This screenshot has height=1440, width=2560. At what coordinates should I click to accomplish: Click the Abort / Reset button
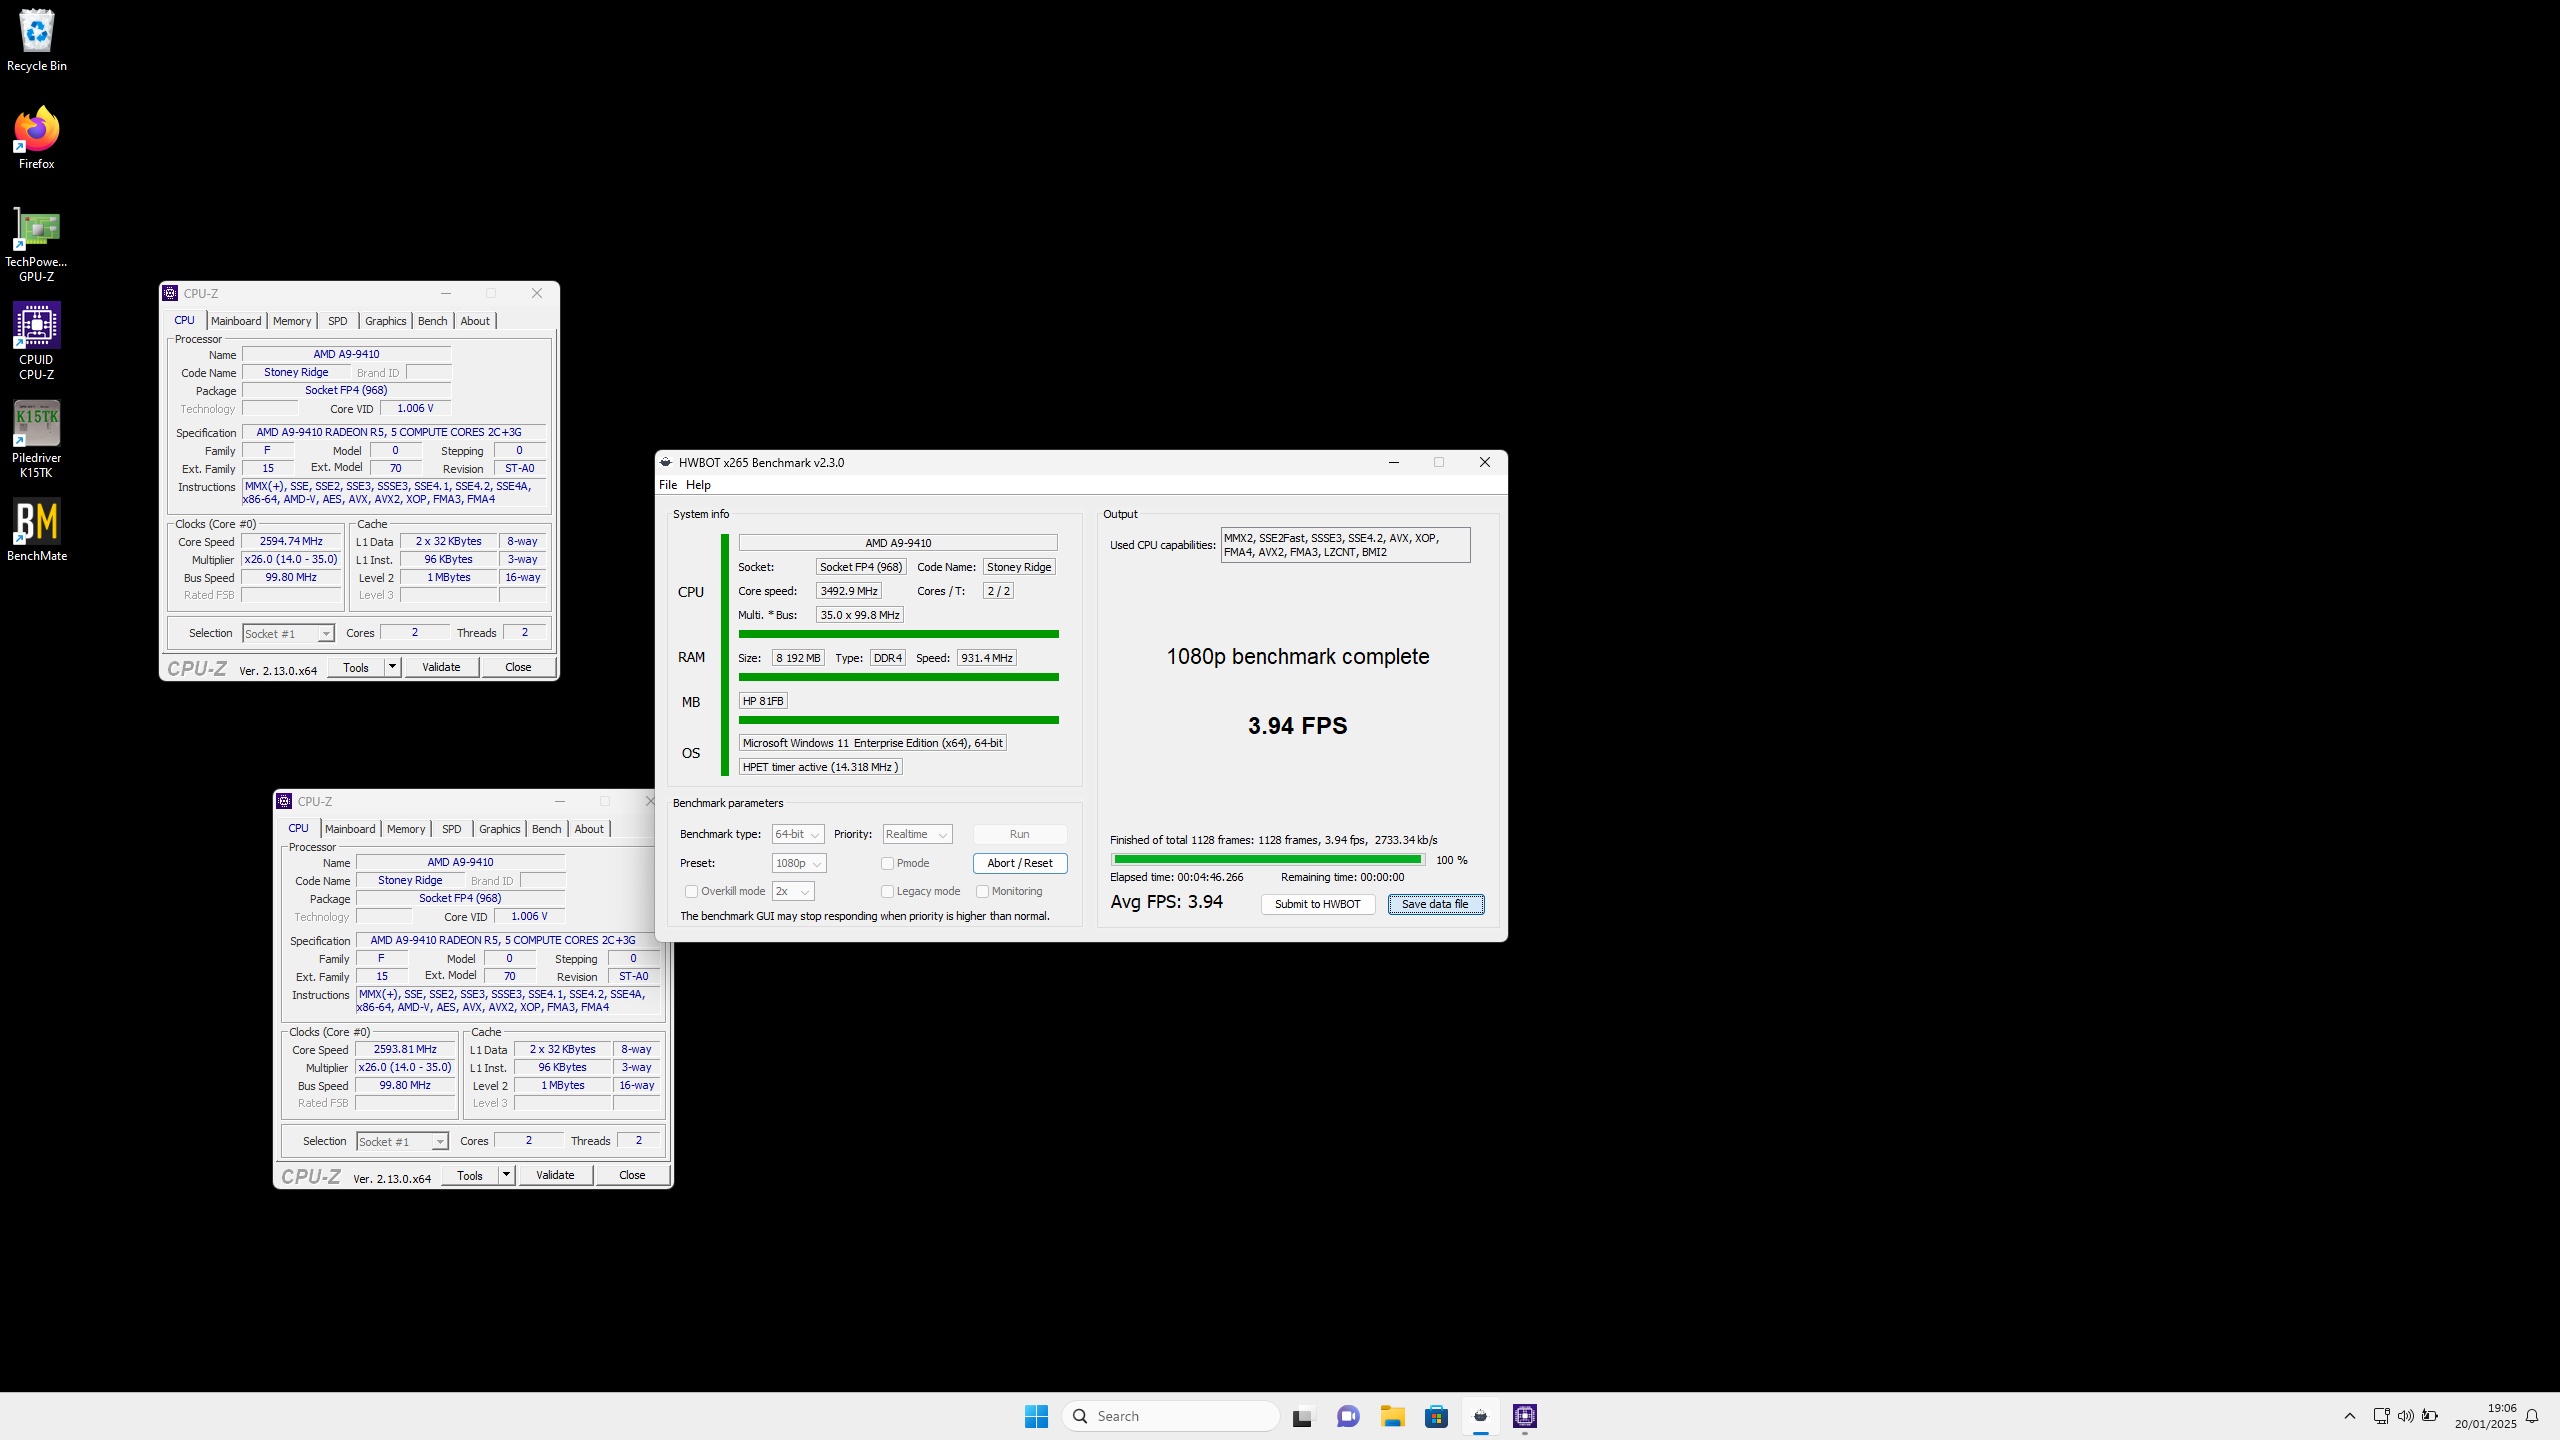tap(1020, 863)
